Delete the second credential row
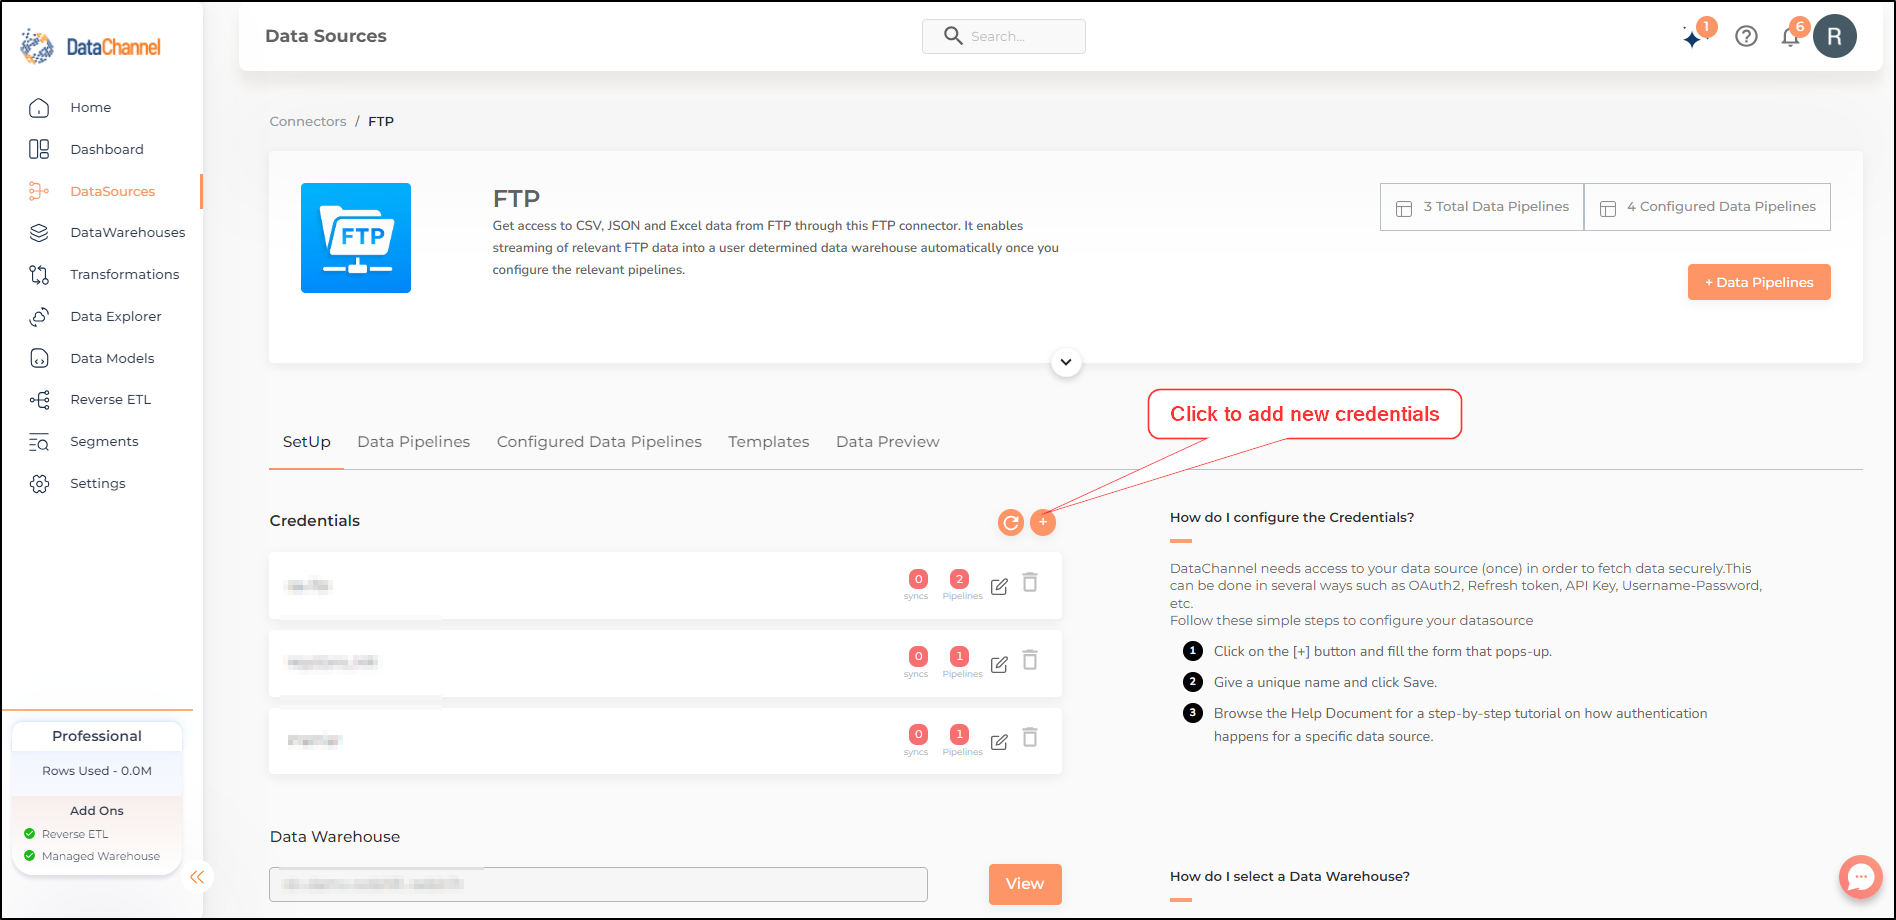The width and height of the screenshot is (1896, 920). [x=1030, y=660]
